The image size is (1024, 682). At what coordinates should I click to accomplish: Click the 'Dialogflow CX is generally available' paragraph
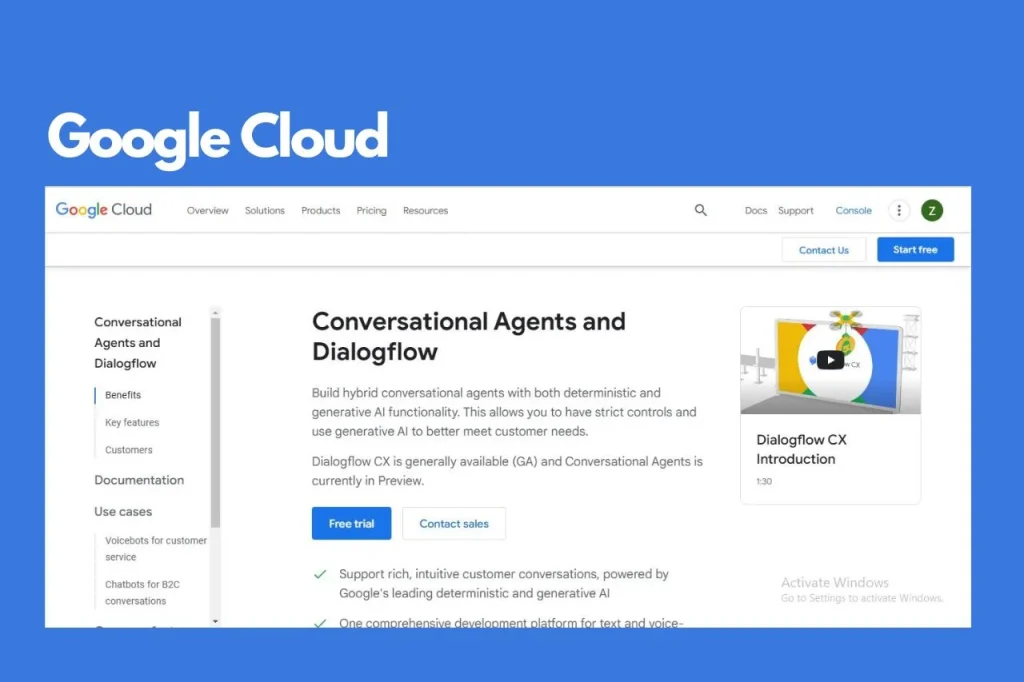pos(507,471)
